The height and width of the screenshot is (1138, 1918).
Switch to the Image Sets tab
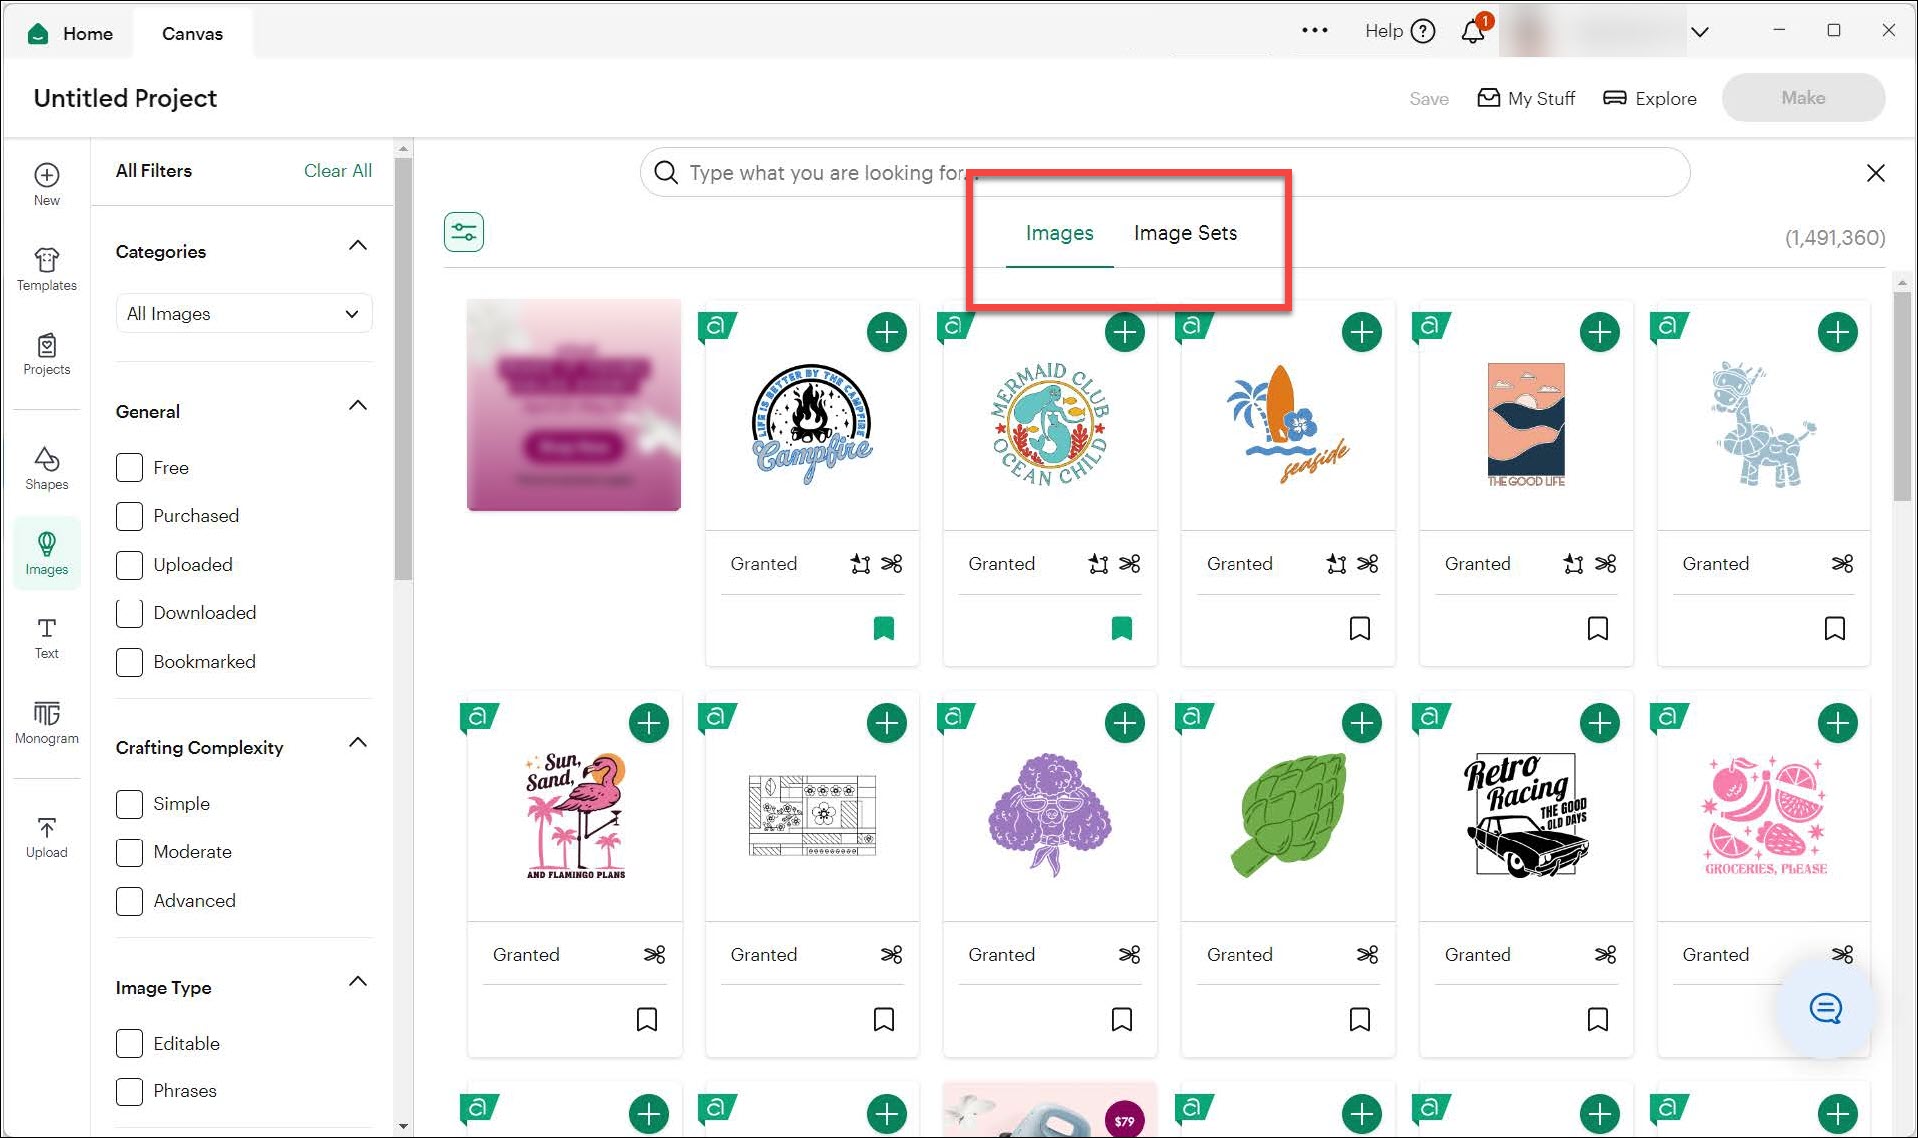[x=1184, y=233]
